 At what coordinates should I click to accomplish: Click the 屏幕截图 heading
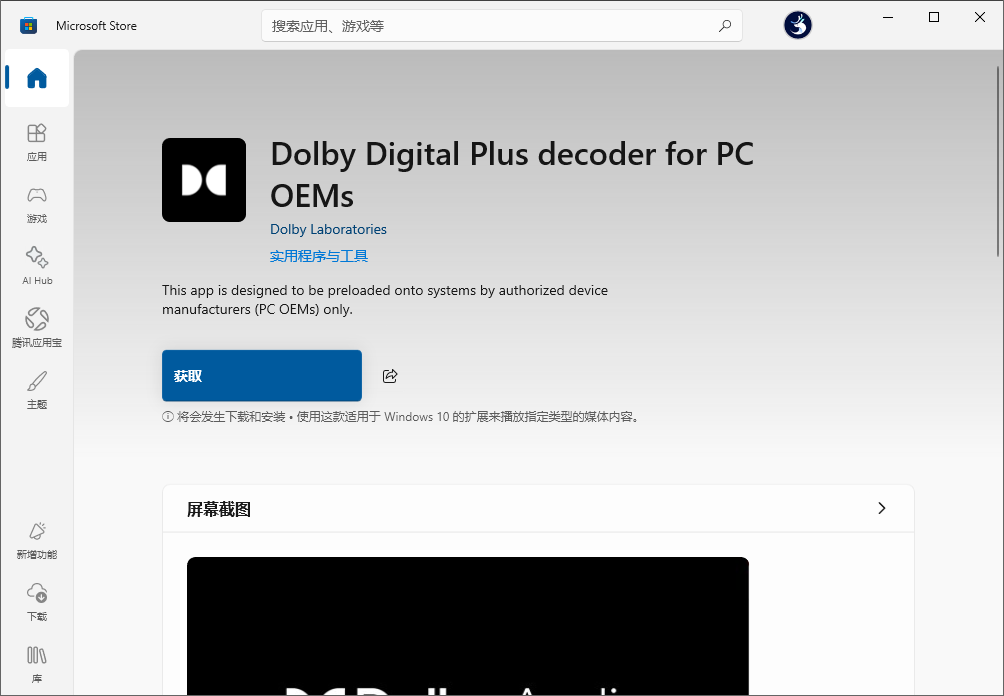pos(219,510)
